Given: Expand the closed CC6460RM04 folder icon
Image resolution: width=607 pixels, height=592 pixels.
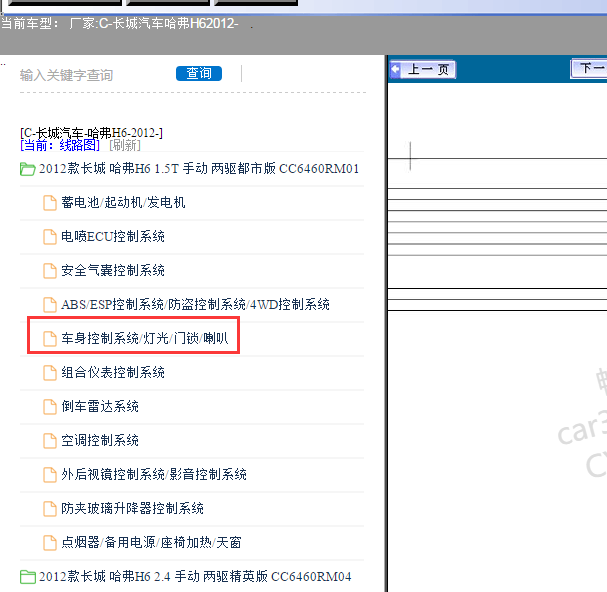Looking at the screenshot, I should [27, 577].
